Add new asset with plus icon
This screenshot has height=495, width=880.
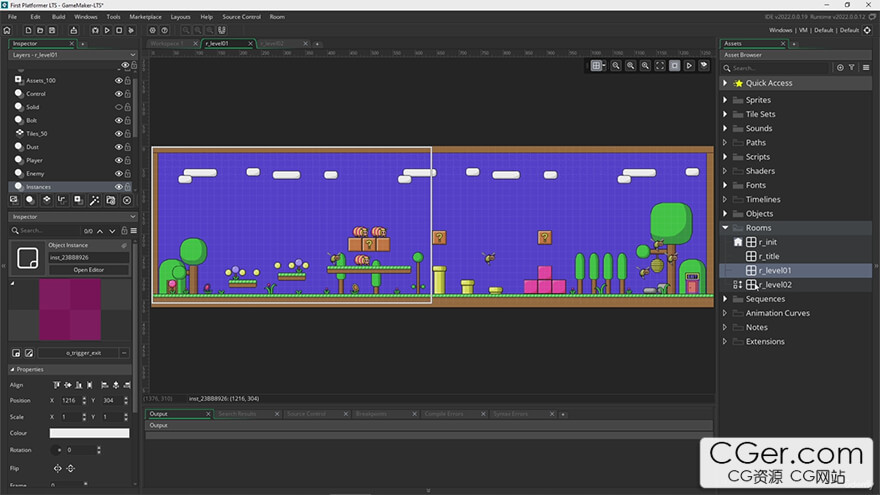[840, 67]
